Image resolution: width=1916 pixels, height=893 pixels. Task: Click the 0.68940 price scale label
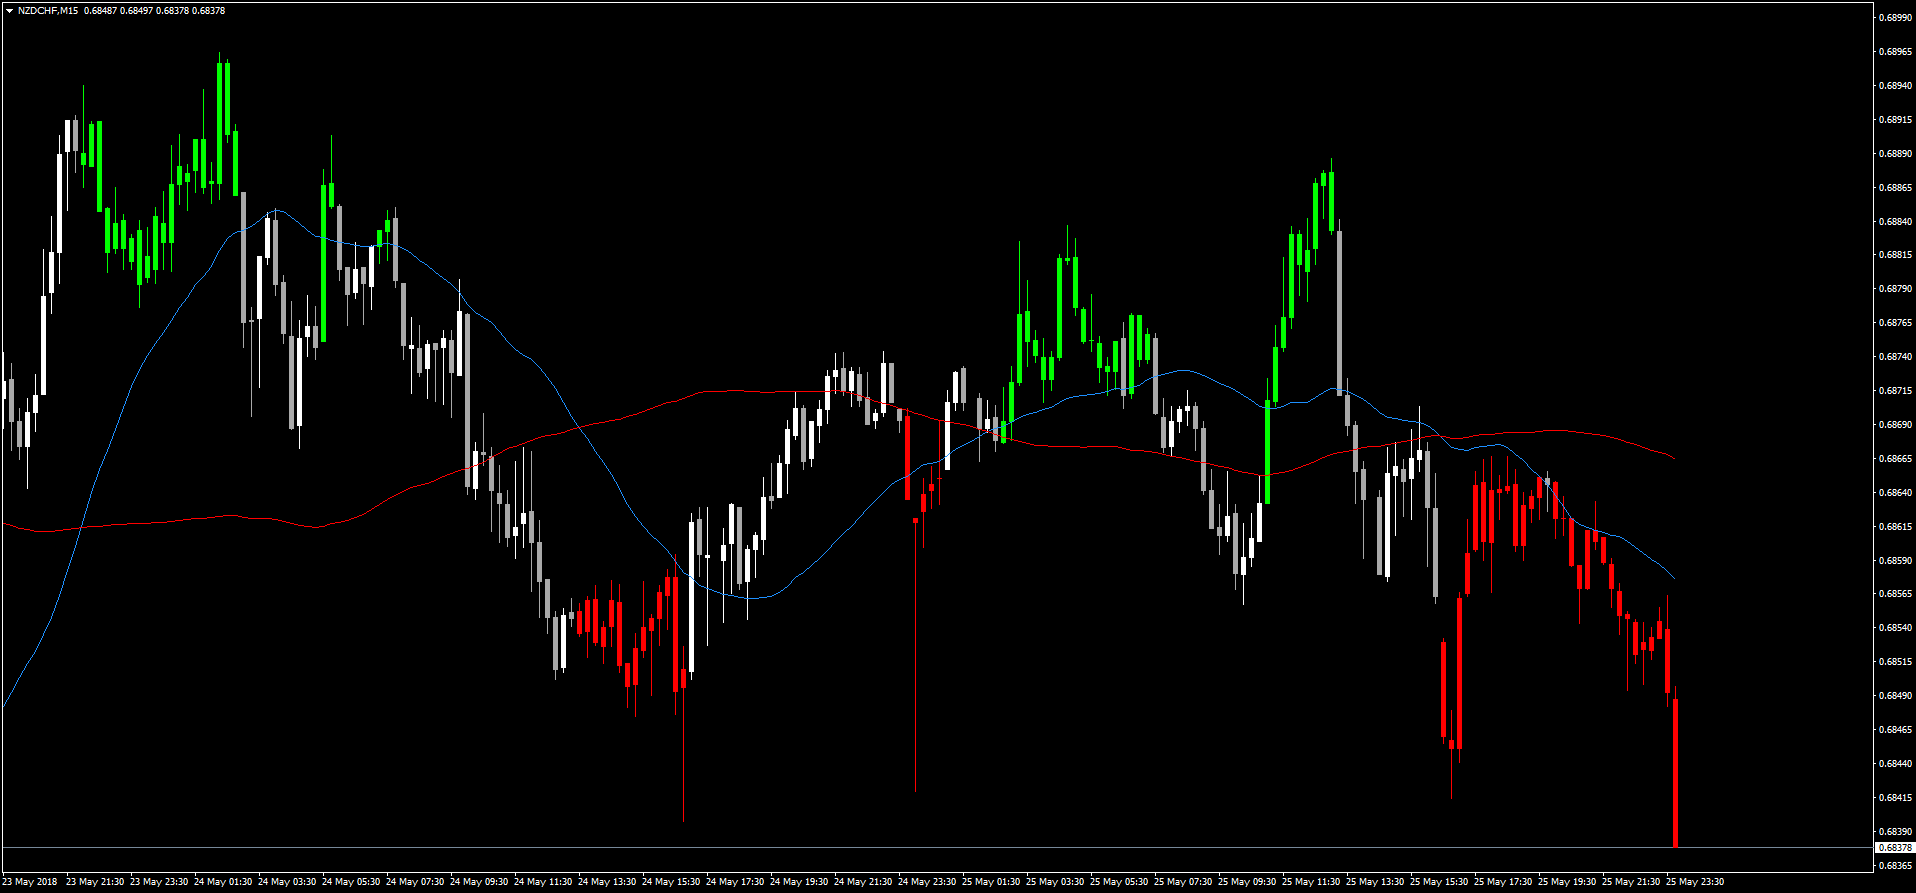pos(1895,86)
